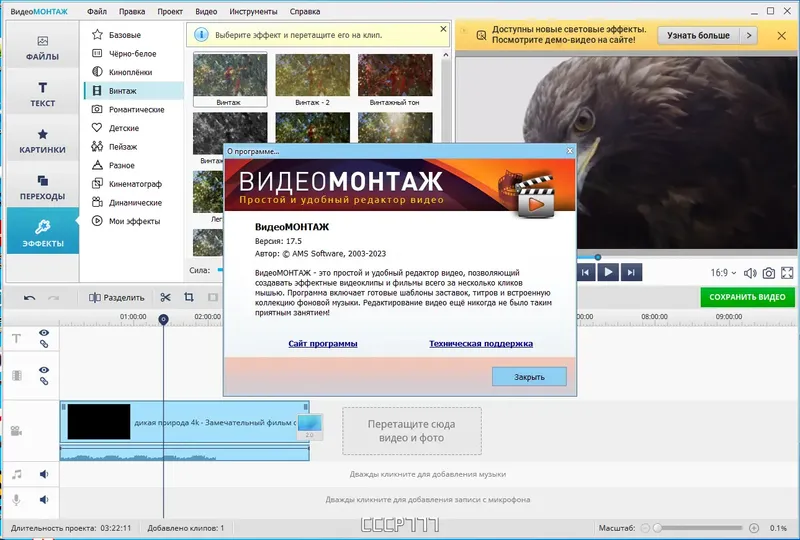Open the 16:9 aspect ratio dropdown
Viewport: 800px width, 540px height.
tap(723, 273)
